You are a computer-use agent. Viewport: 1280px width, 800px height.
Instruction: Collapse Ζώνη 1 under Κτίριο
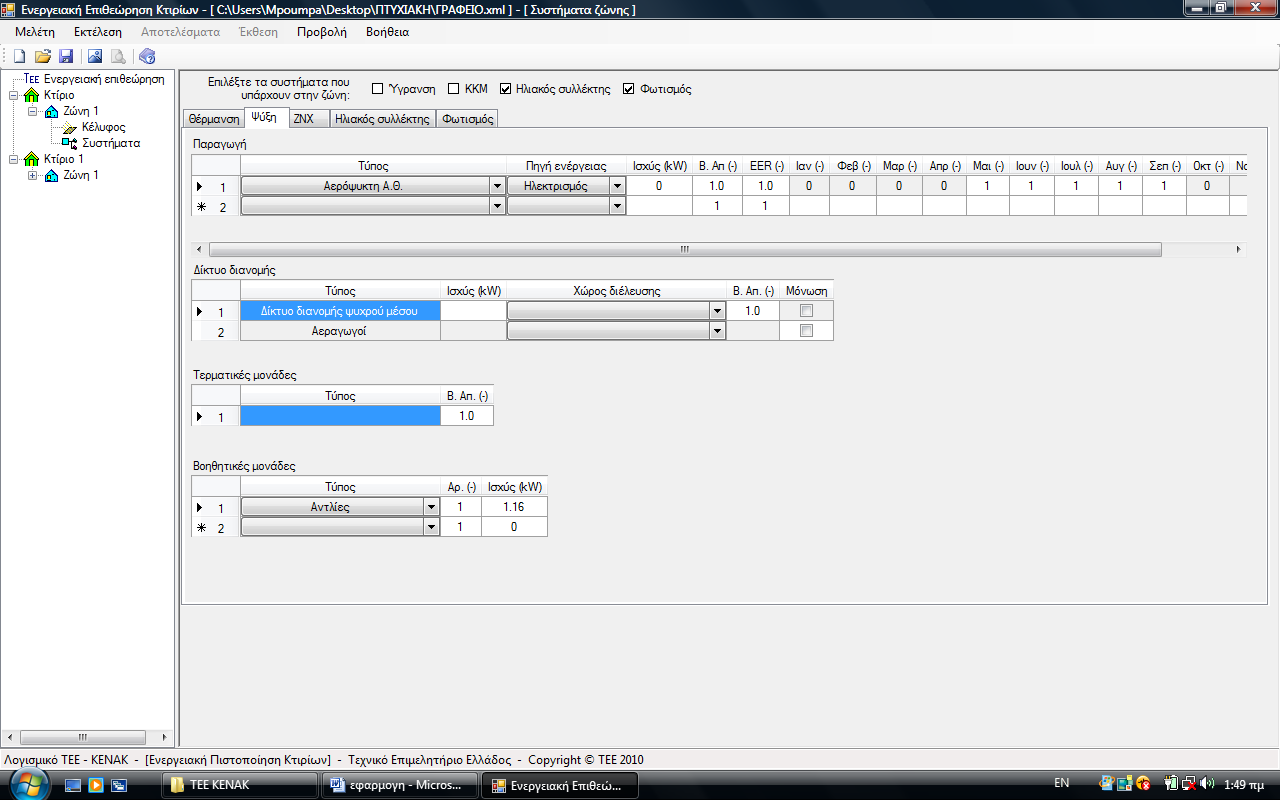click(33, 111)
